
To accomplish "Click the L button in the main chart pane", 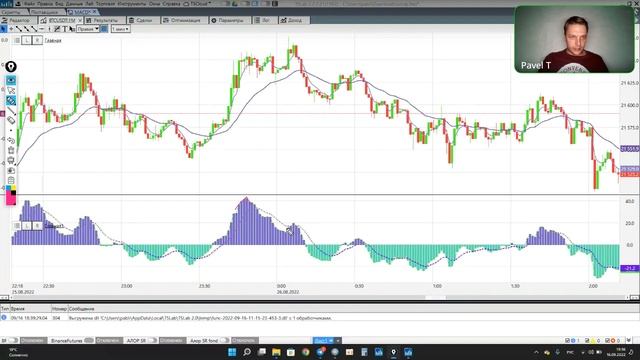I will pyautogui.click(x=27, y=40).
